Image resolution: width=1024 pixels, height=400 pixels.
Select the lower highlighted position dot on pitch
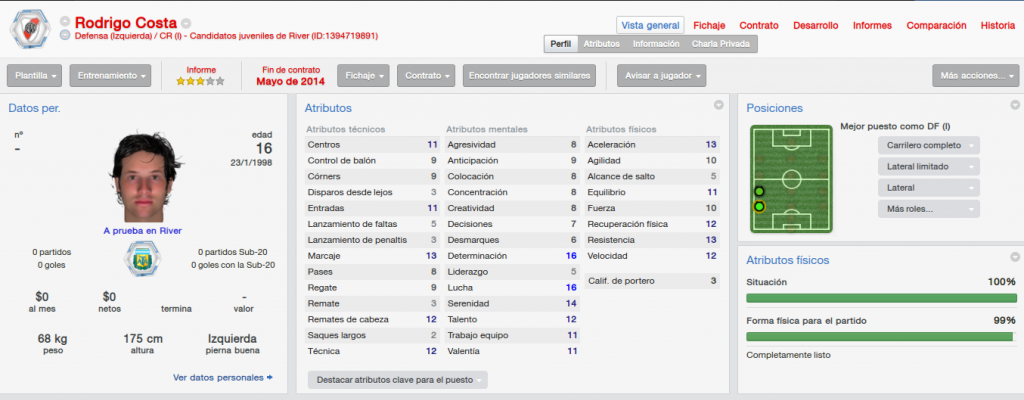tap(759, 207)
